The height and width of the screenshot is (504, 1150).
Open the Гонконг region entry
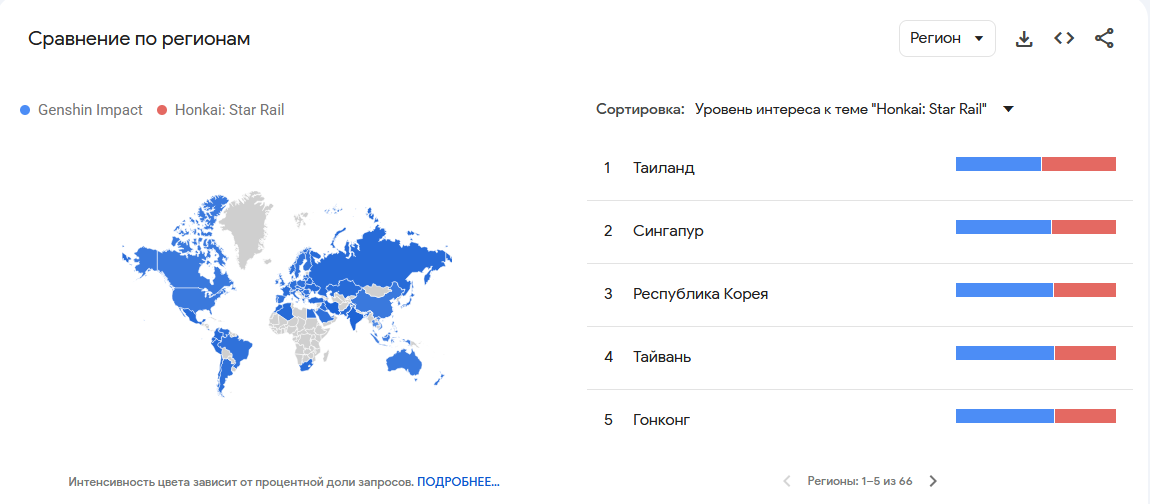click(x=661, y=420)
